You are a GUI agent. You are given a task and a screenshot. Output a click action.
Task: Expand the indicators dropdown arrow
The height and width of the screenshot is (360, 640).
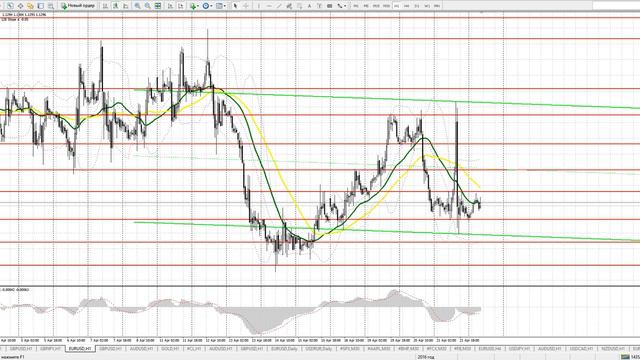198,6
